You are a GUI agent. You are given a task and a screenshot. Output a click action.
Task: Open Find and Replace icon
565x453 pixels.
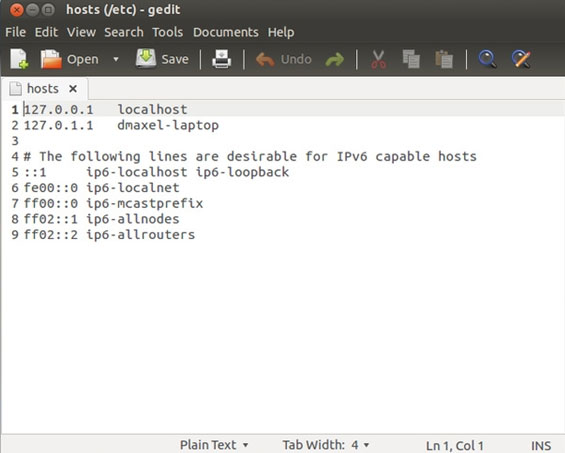(521, 59)
